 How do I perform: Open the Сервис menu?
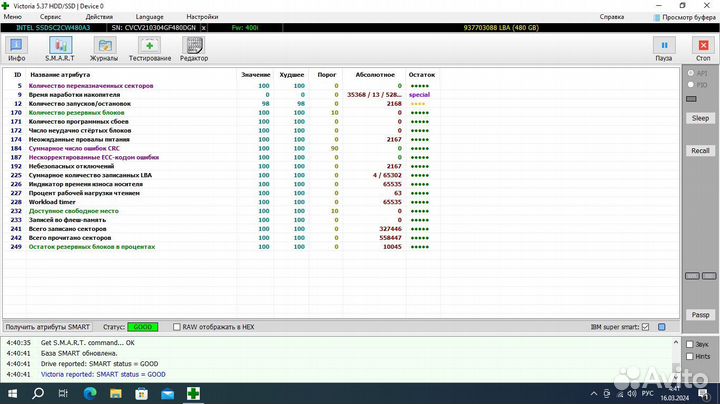coord(48,17)
